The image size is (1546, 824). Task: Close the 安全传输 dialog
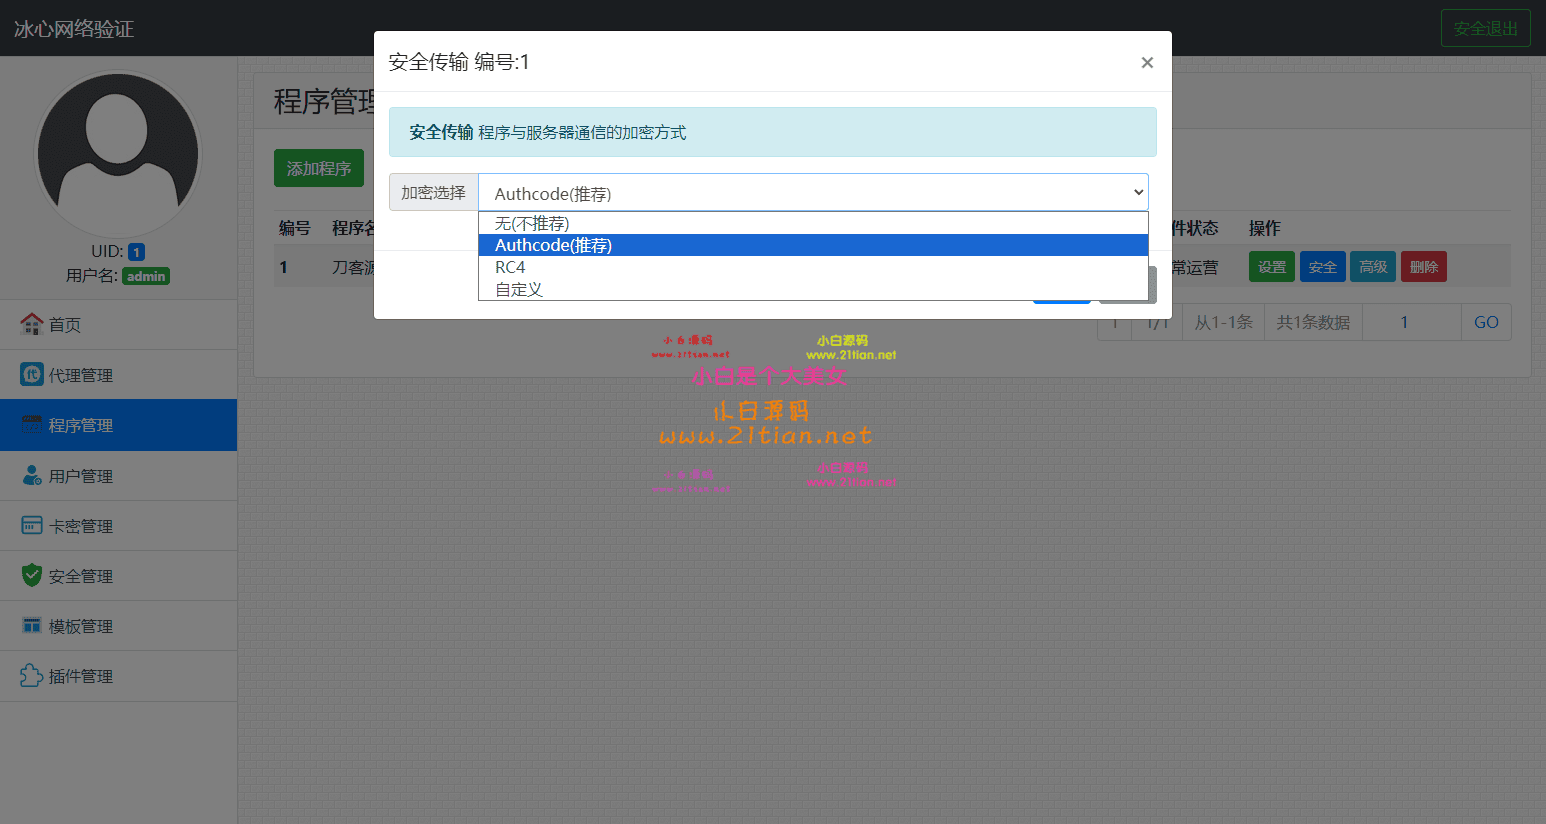coord(1147,62)
